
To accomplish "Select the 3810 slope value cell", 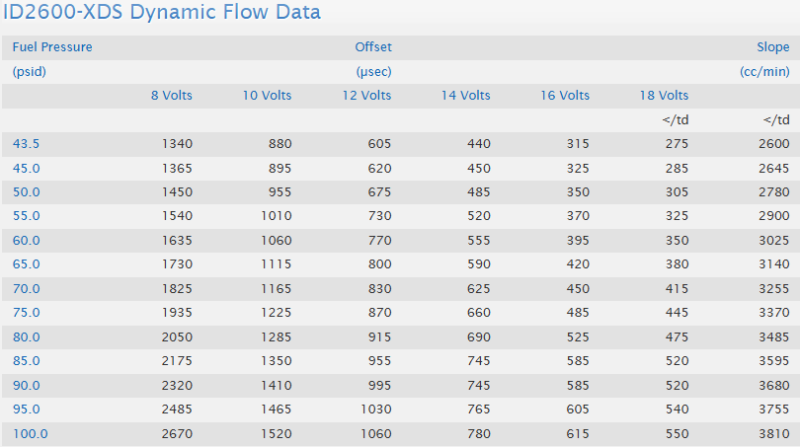I will [773, 433].
